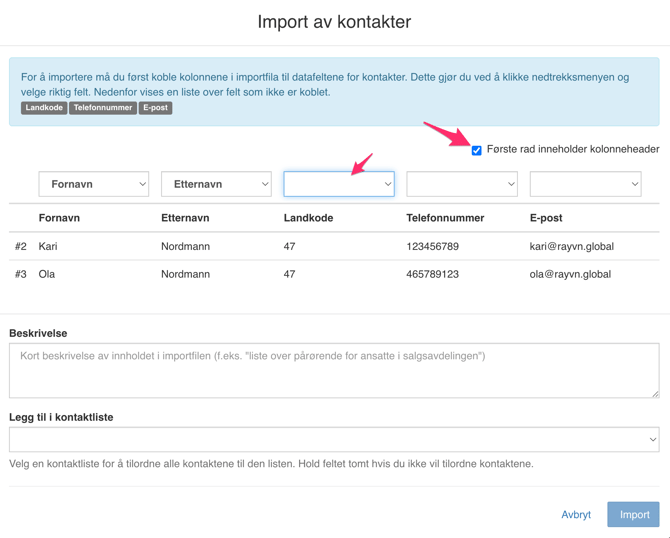The height and width of the screenshot is (538, 670).
Task: Click the ola@rayvn.global email cell
Action: (570, 274)
